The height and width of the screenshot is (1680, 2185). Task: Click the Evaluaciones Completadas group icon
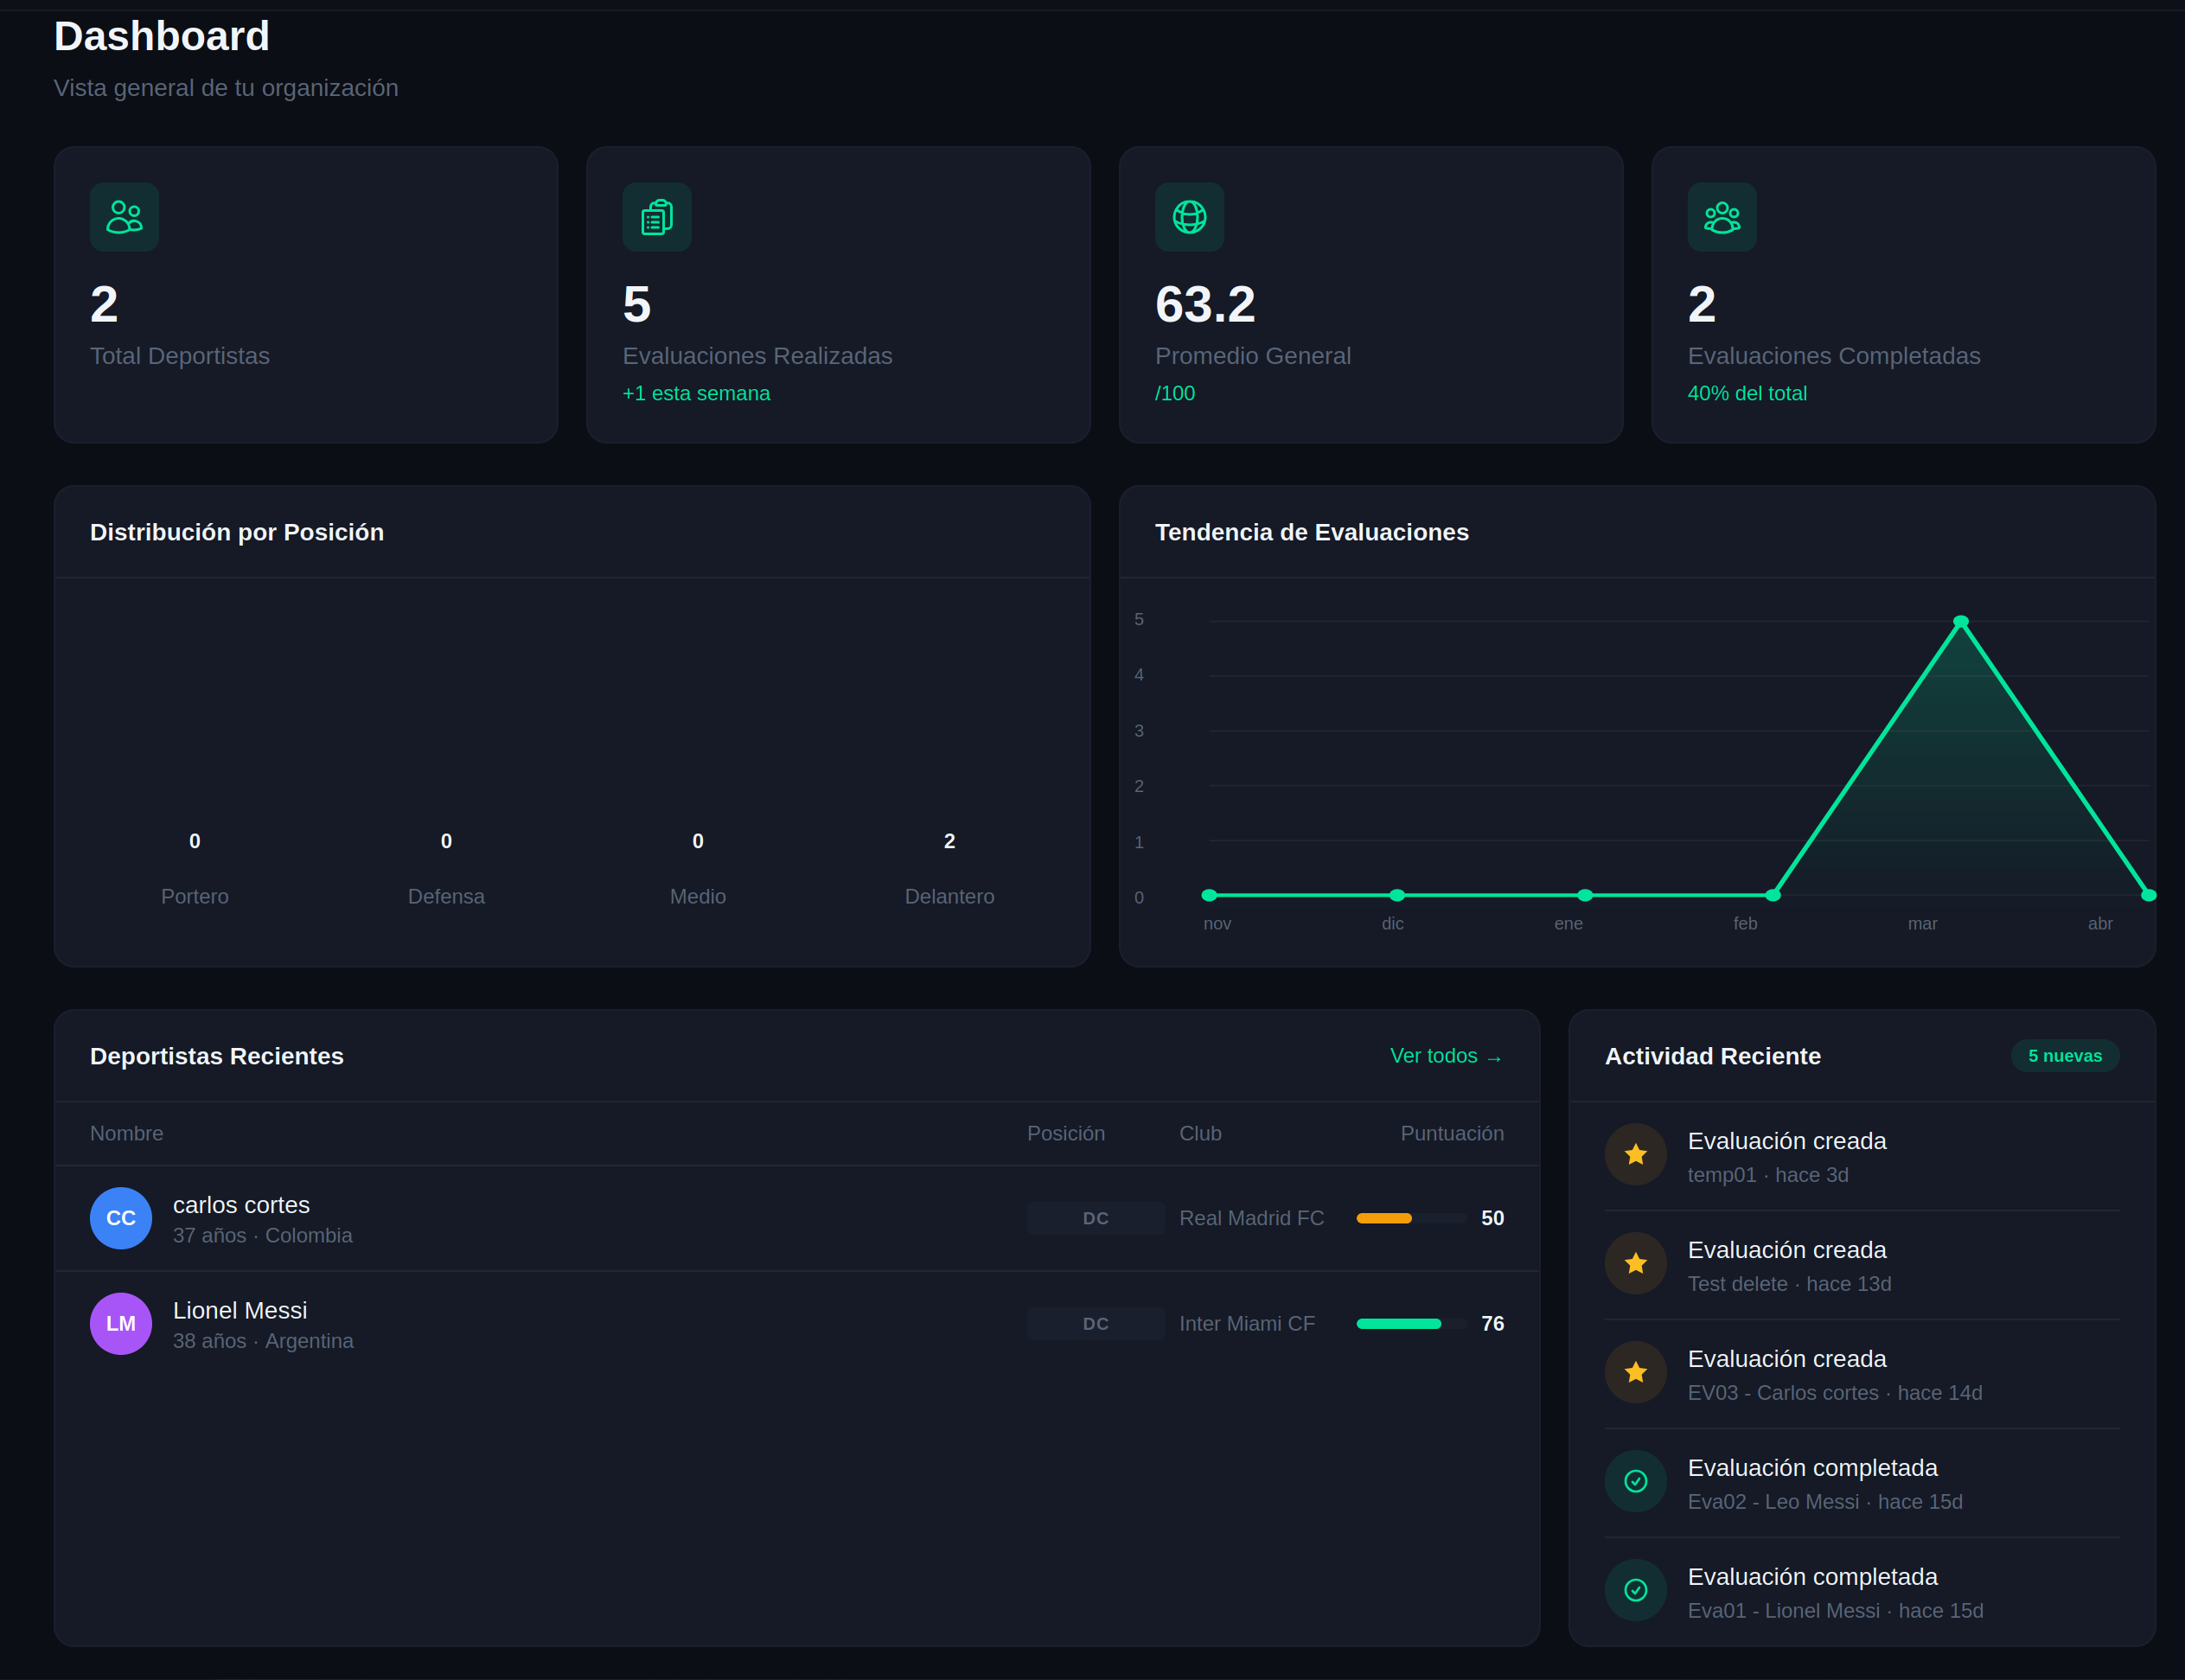point(1722,217)
